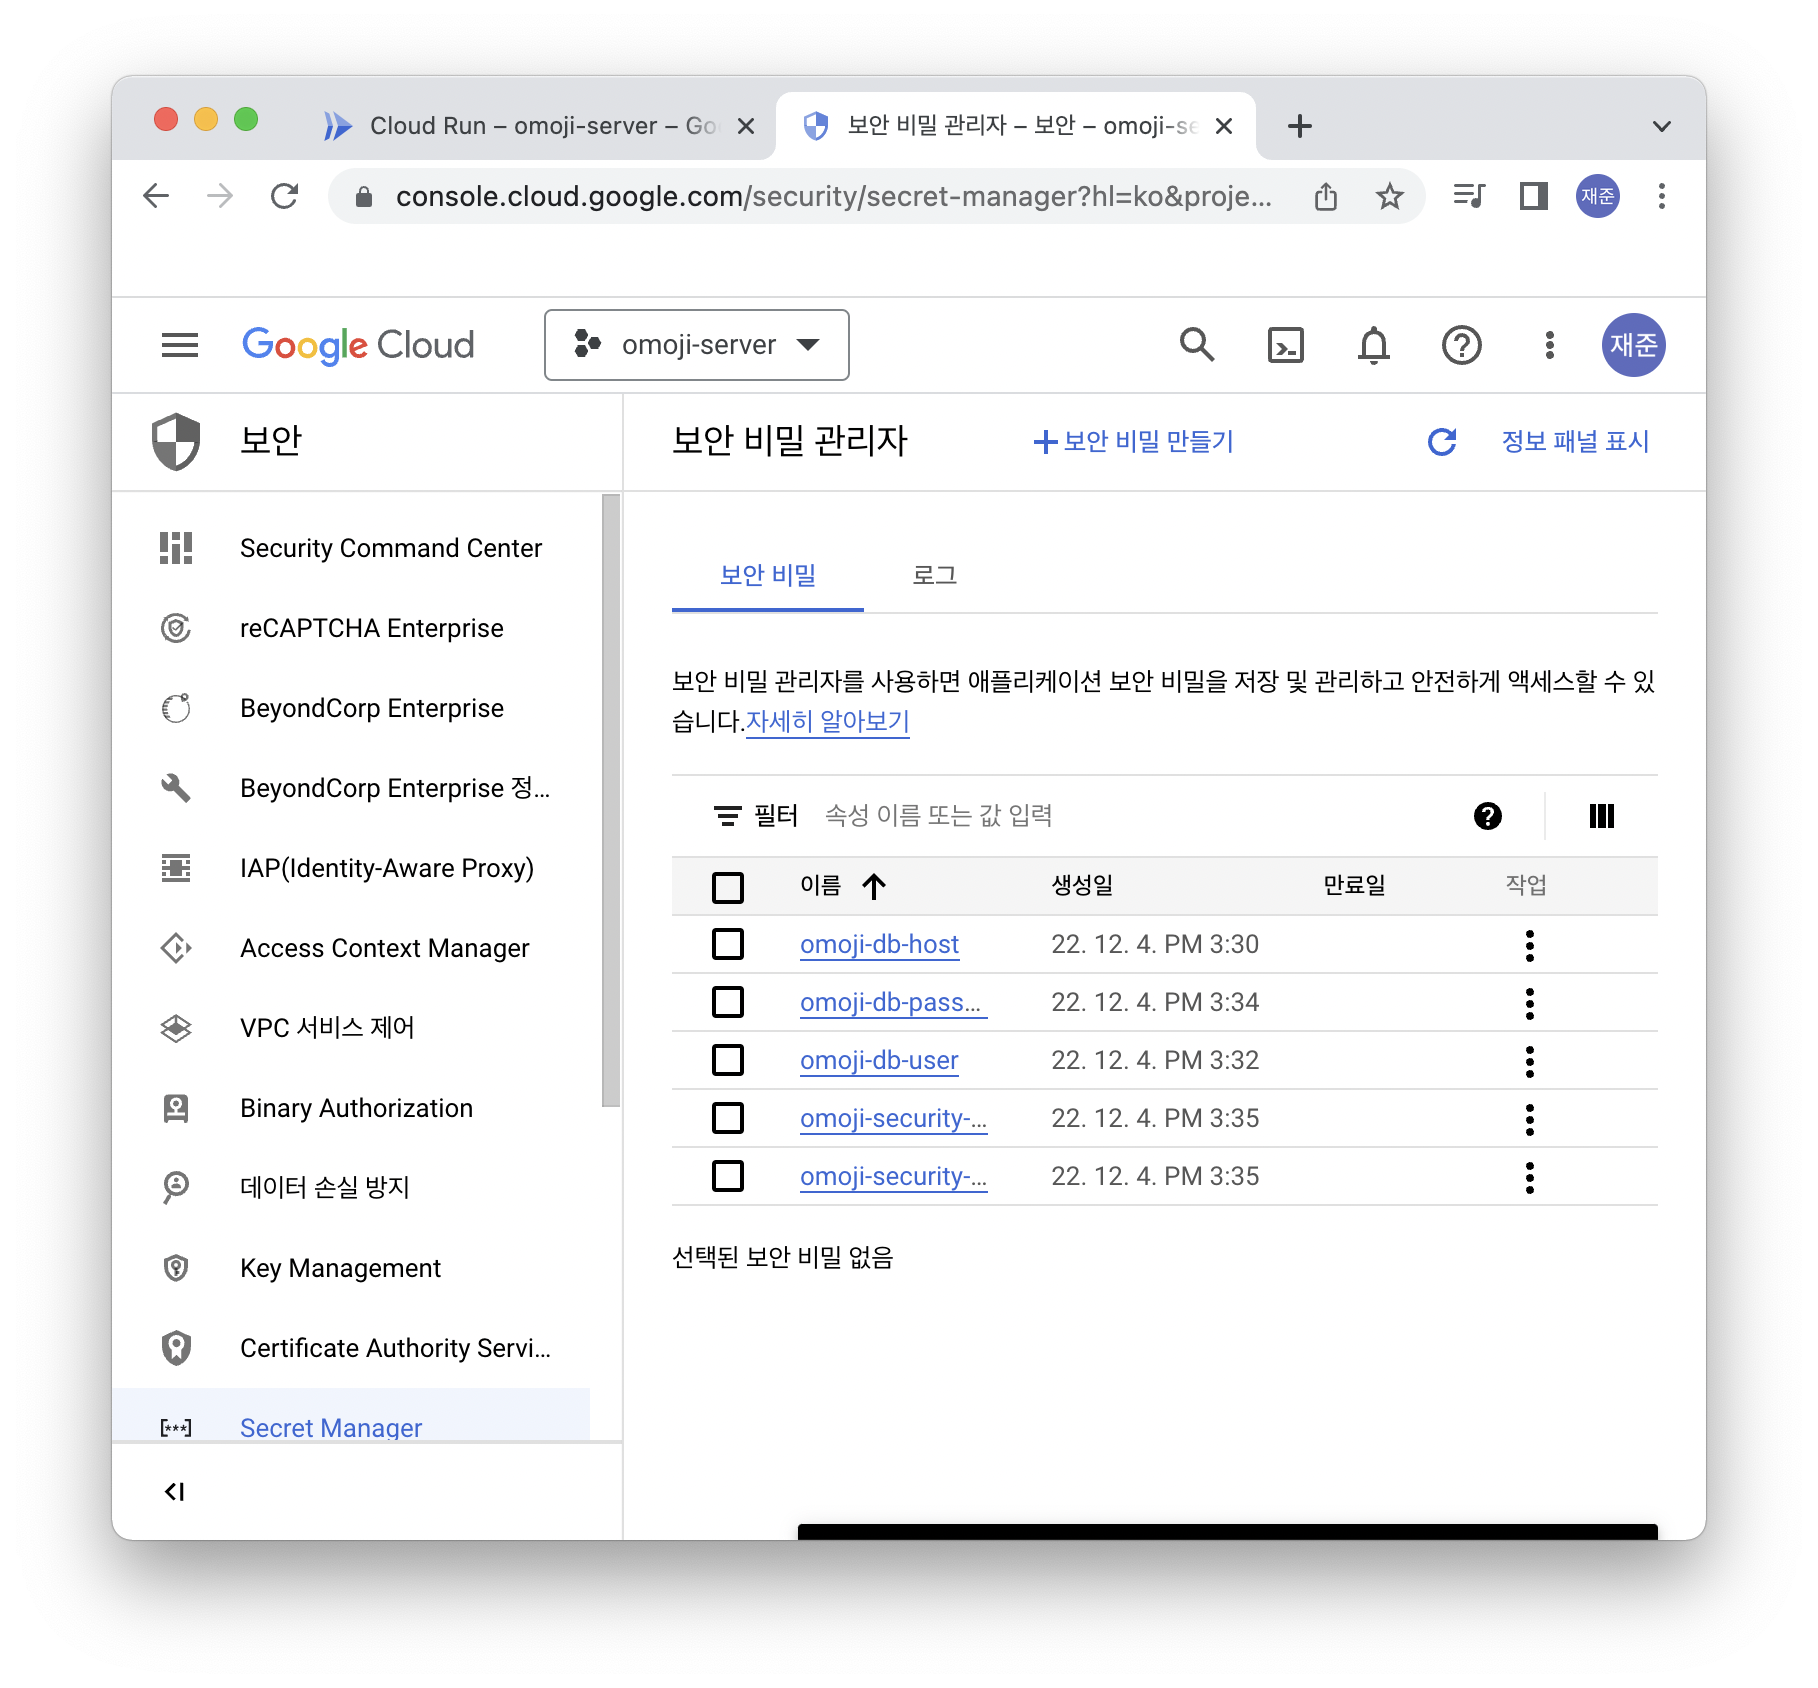Open column display options icon
This screenshot has width=1818, height=1688.
[x=1602, y=816]
